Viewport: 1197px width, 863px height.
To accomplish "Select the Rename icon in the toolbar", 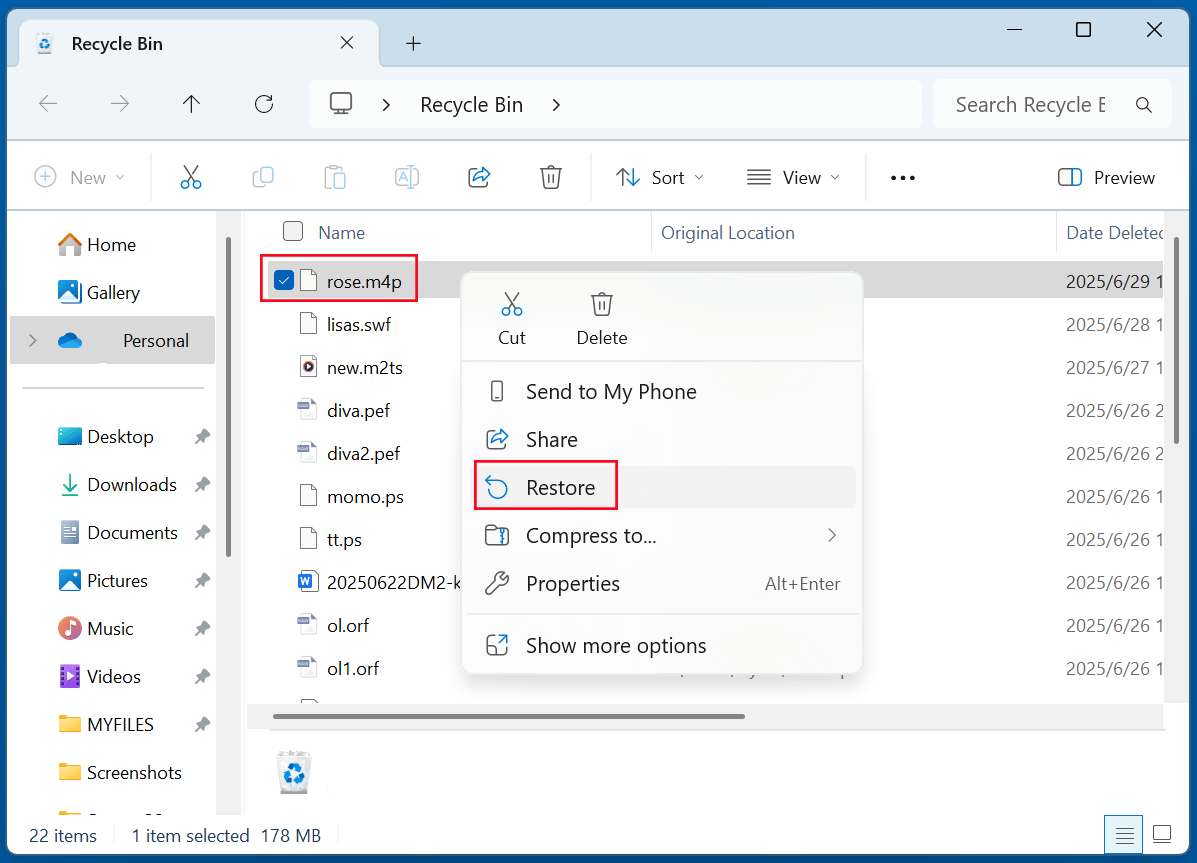I will (406, 177).
